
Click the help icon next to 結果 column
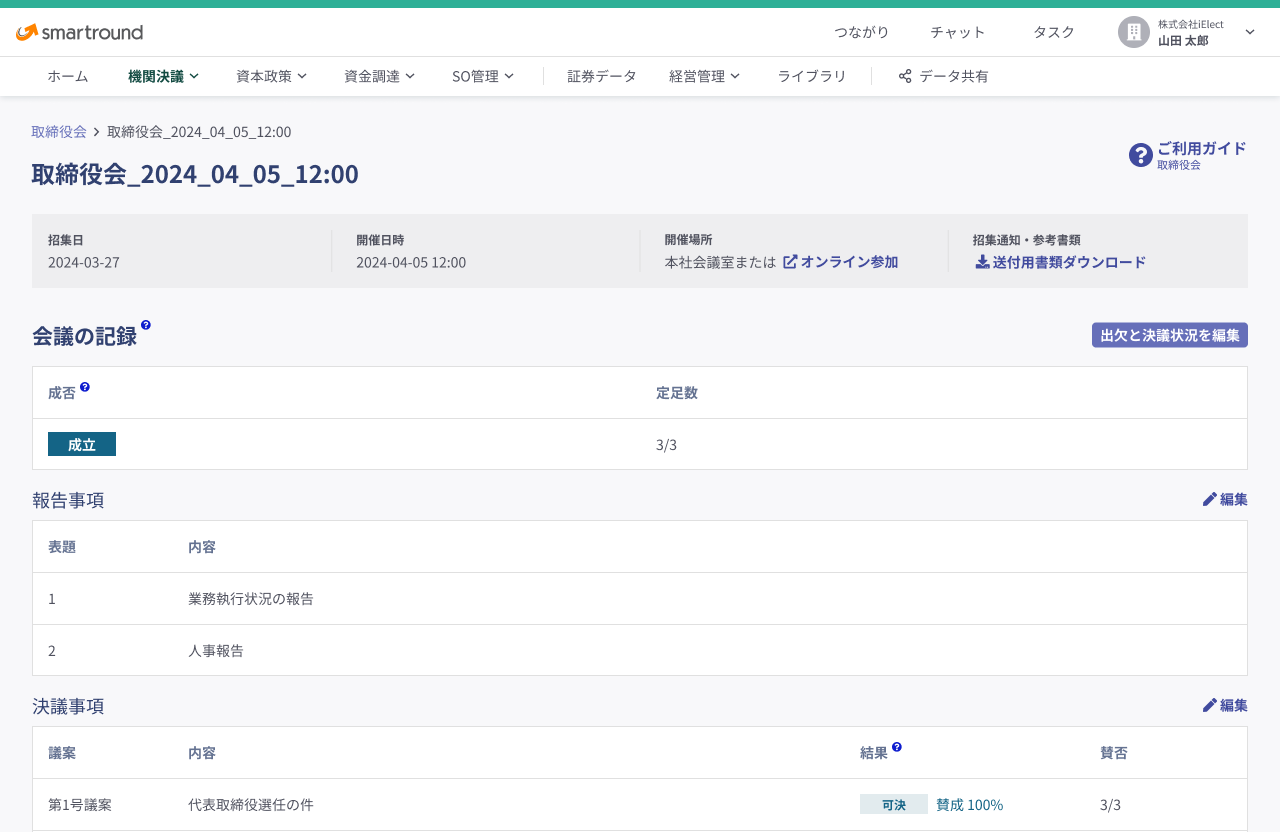pos(897,746)
